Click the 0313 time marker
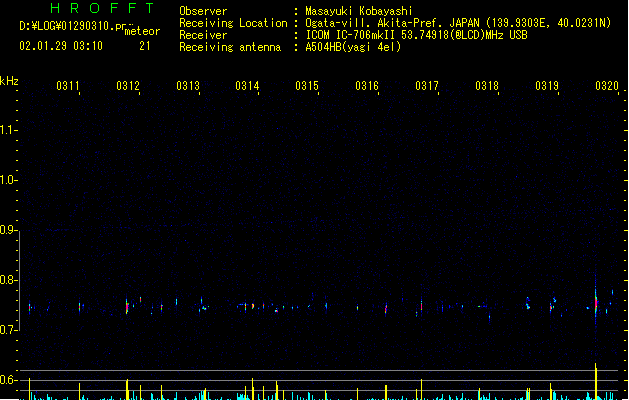The width and height of the screenshot is (629, 400). tap(187, 86)
